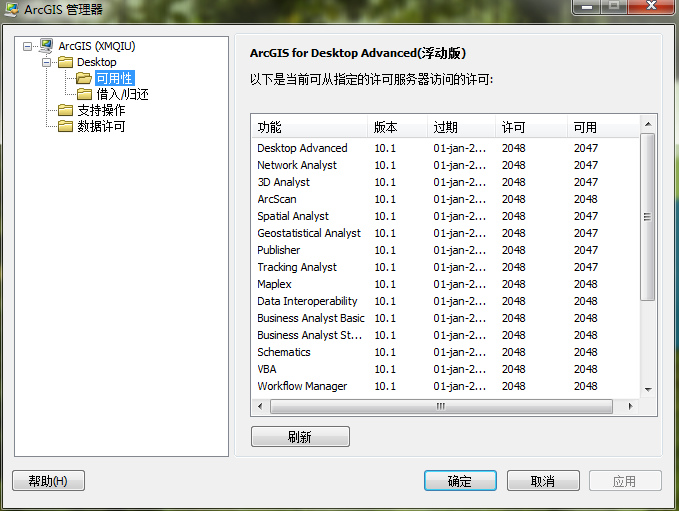Click the 许可 value 2048 for Schematics
This screenshot has height=511, width=679.
pos(514,352)
